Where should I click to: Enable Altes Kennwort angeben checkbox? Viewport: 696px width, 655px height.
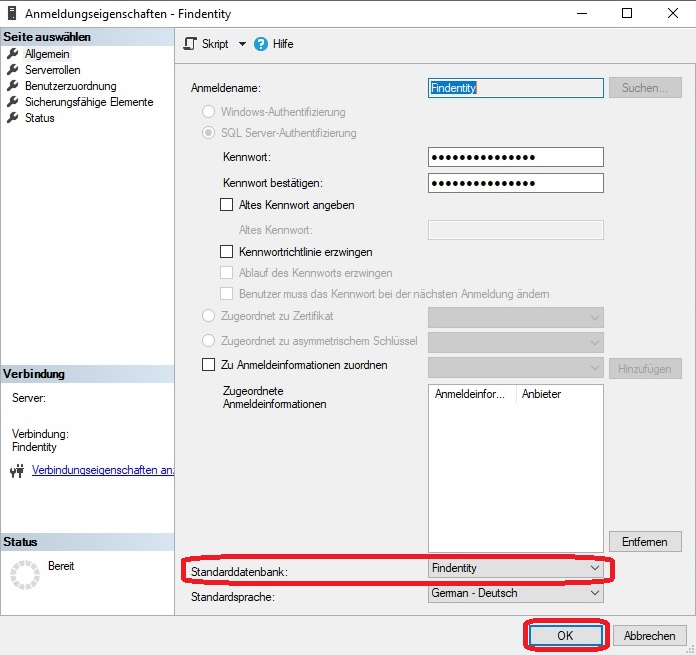pyautogui.click(x=226, y=205)
